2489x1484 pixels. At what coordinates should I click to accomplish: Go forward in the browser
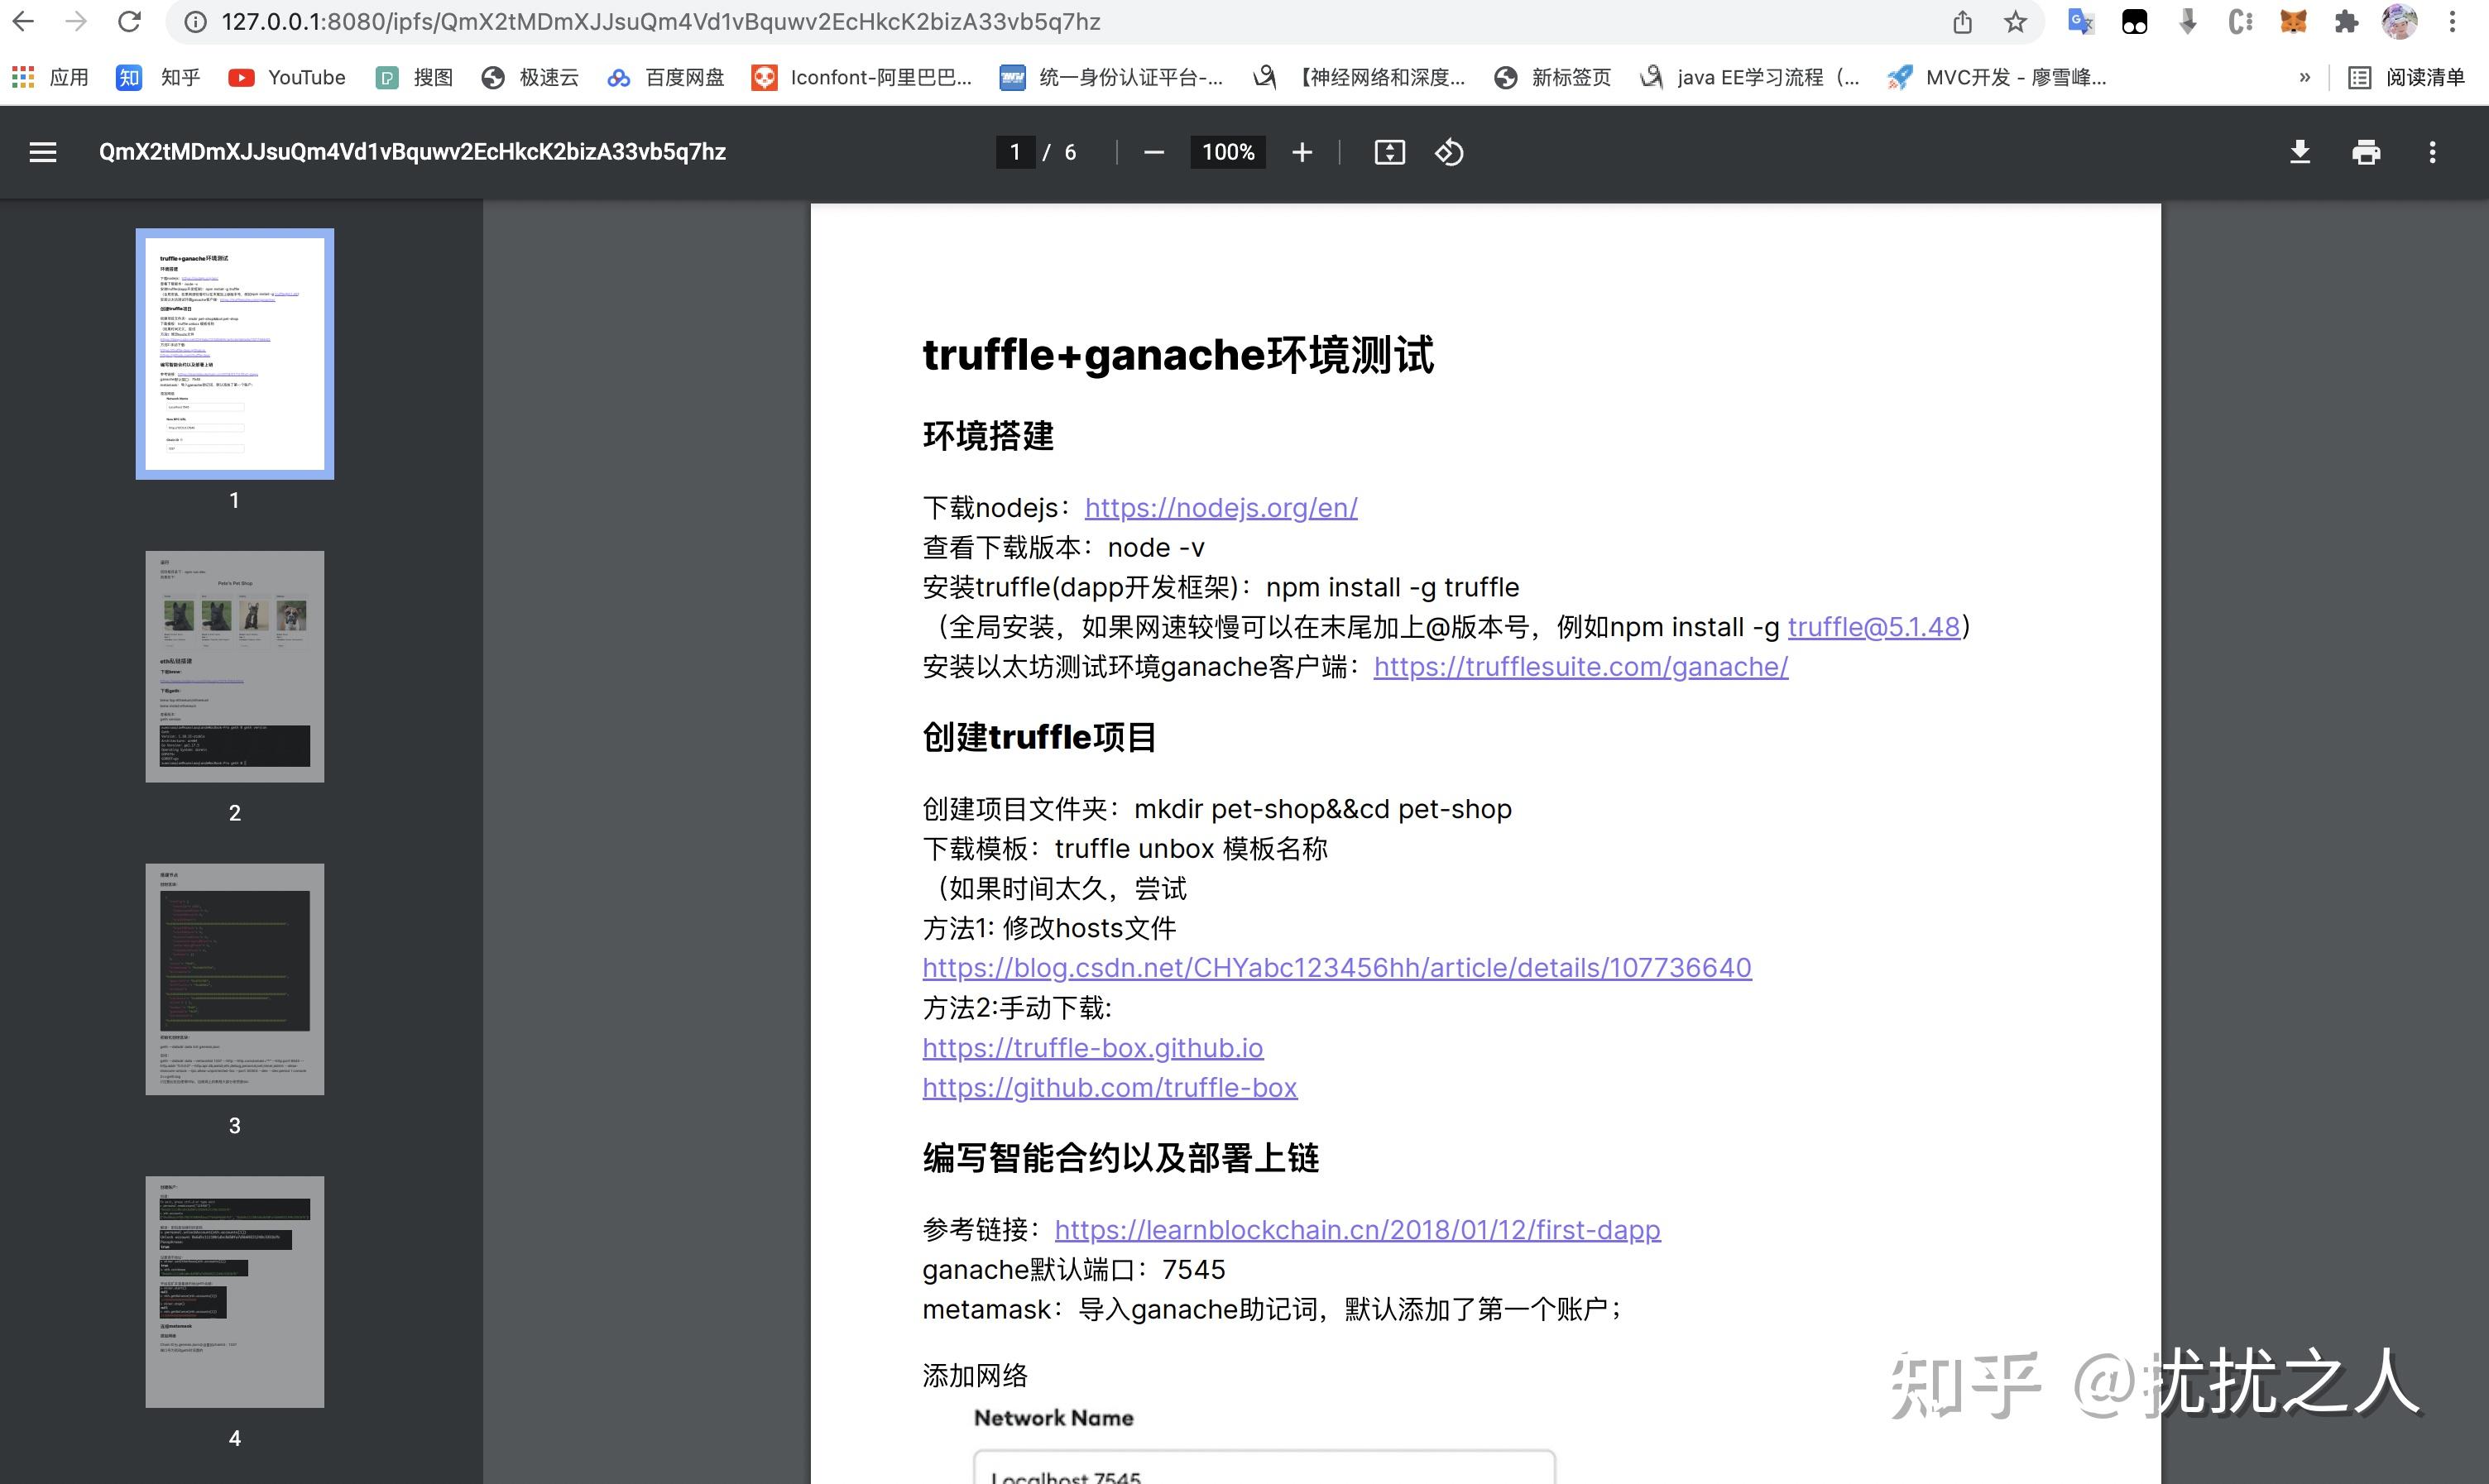[x=76, y=21]
